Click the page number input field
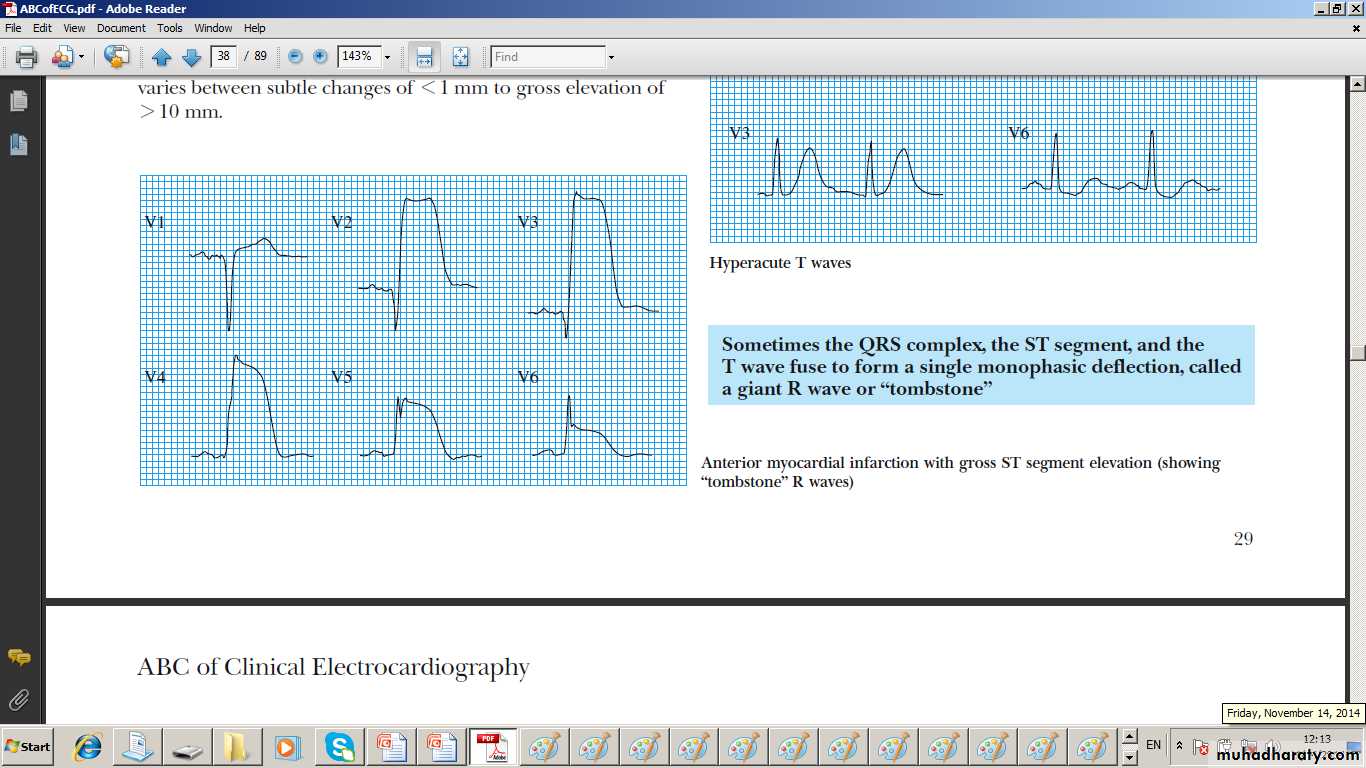Image resolution: width=1366 pixels, height=768 pixels. coord(223,57)
